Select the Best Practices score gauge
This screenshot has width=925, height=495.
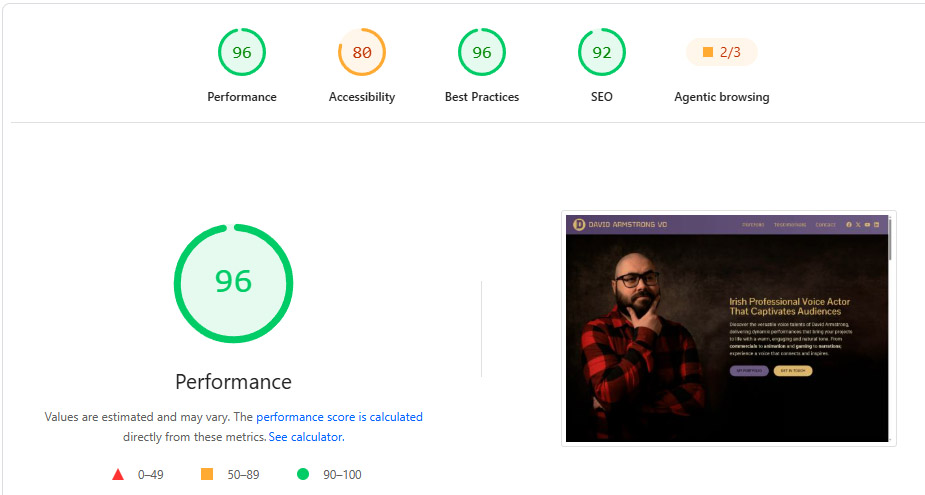point(482,53)
